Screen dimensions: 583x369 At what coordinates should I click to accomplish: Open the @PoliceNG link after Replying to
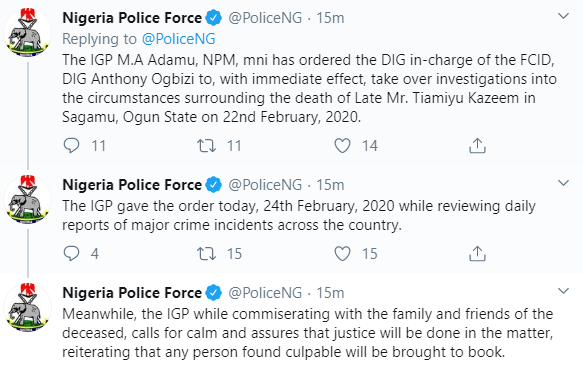tap(178, 39)
